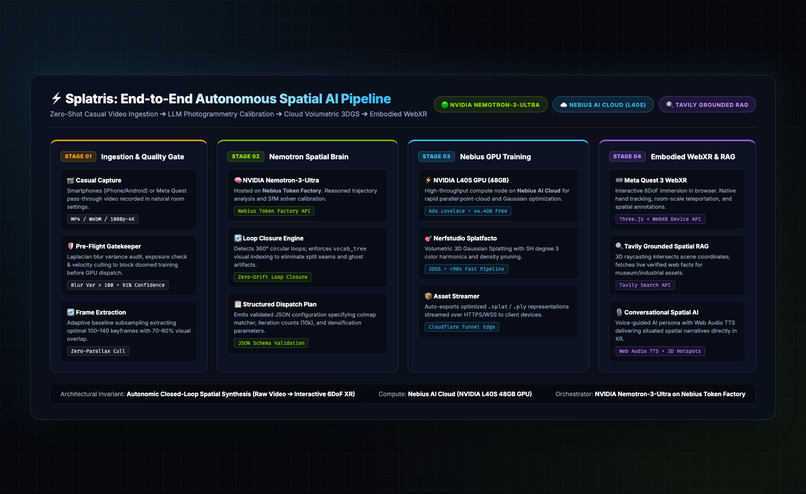This screenshot has width=806, height=494.
Task: Click the camera icon next to Casual Capture
Action: point(70,180)
